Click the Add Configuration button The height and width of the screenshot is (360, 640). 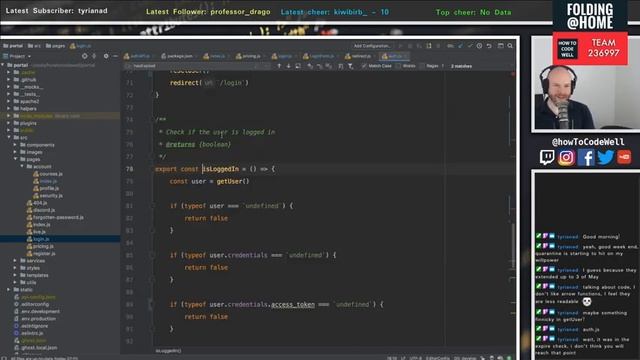pyautogui.click(x=372, y=46)
